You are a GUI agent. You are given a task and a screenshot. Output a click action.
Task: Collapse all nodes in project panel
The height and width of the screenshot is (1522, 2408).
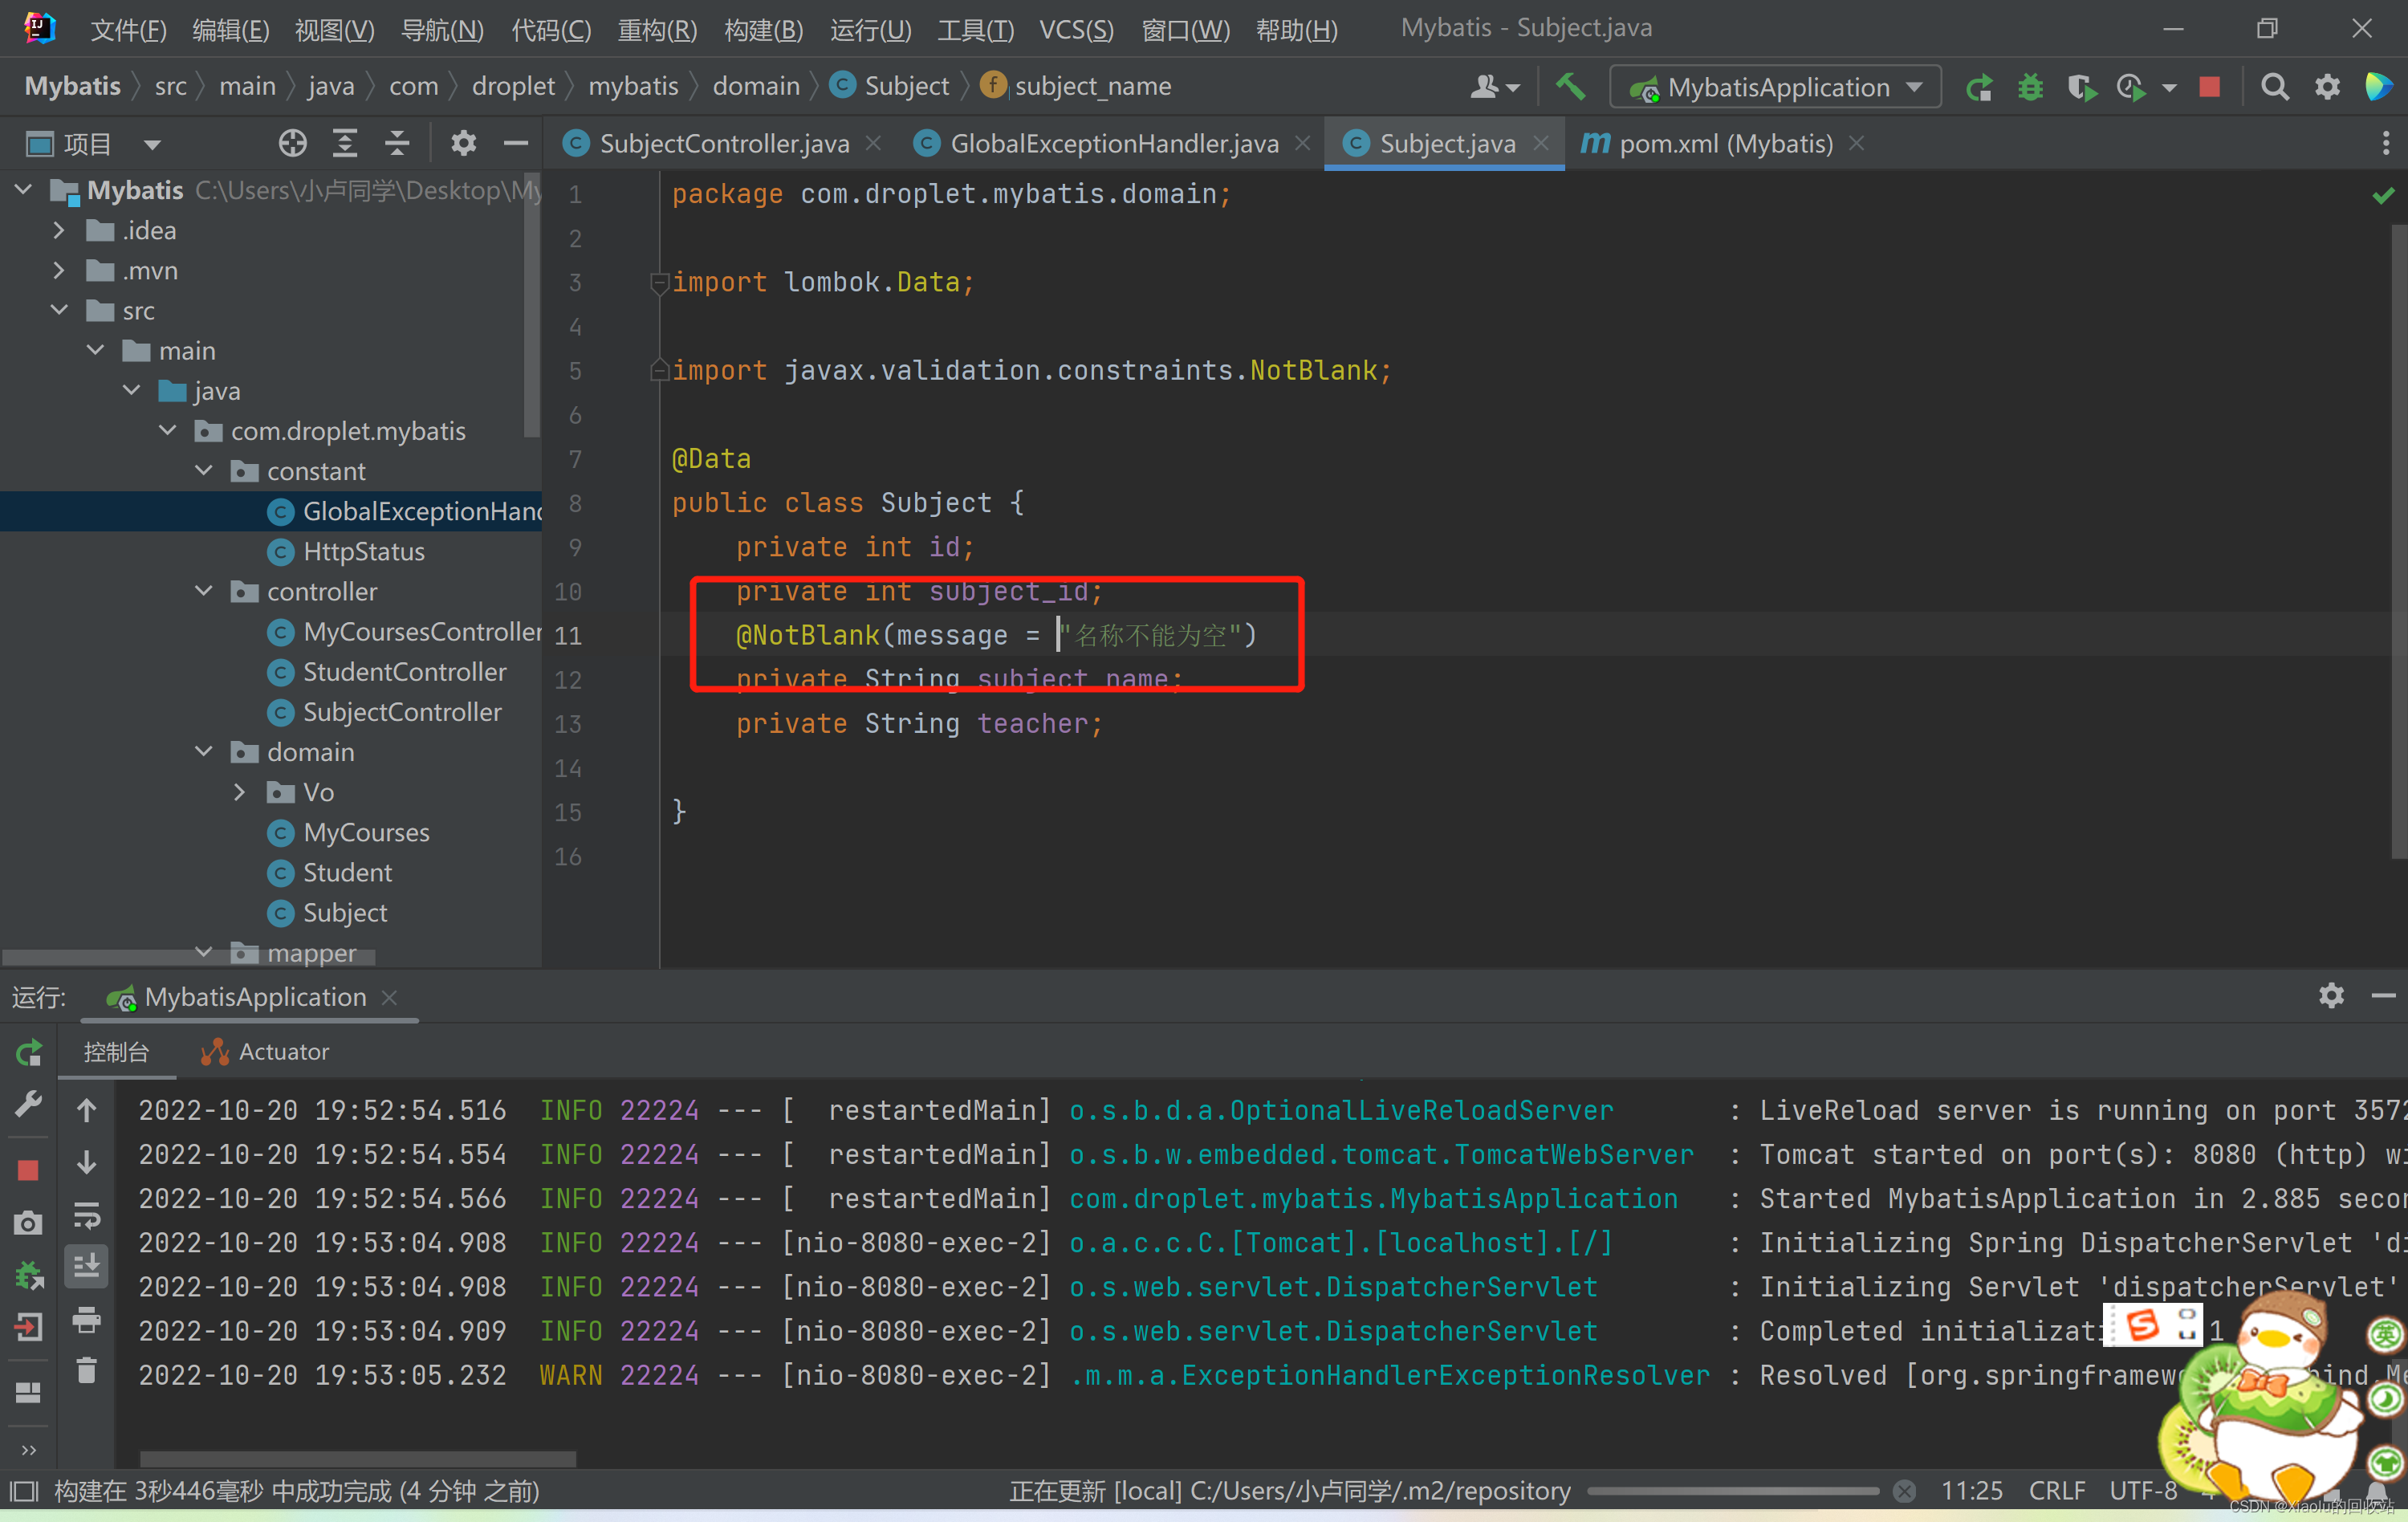397,144
